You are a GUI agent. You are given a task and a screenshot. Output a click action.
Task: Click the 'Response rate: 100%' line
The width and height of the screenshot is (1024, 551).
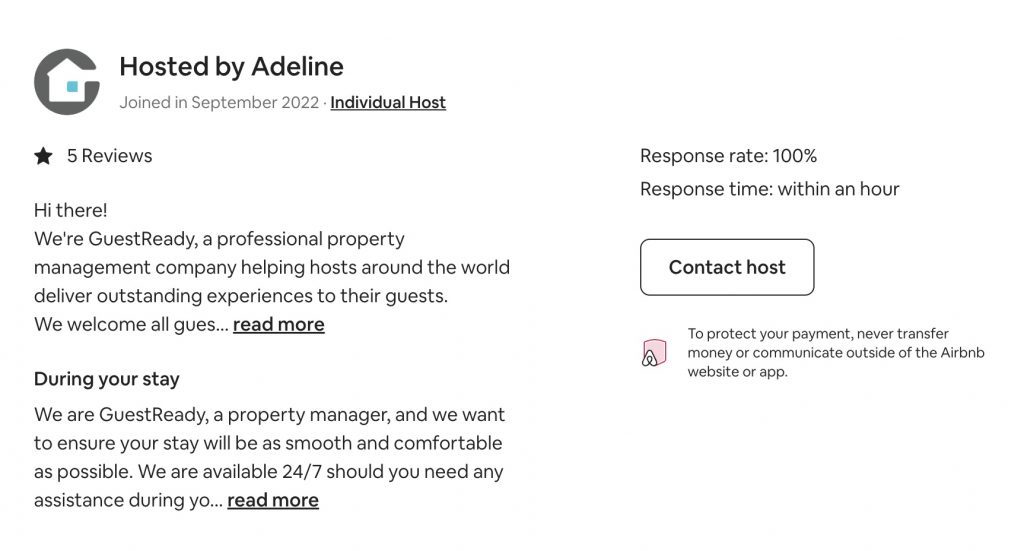[x=728, y=156]
